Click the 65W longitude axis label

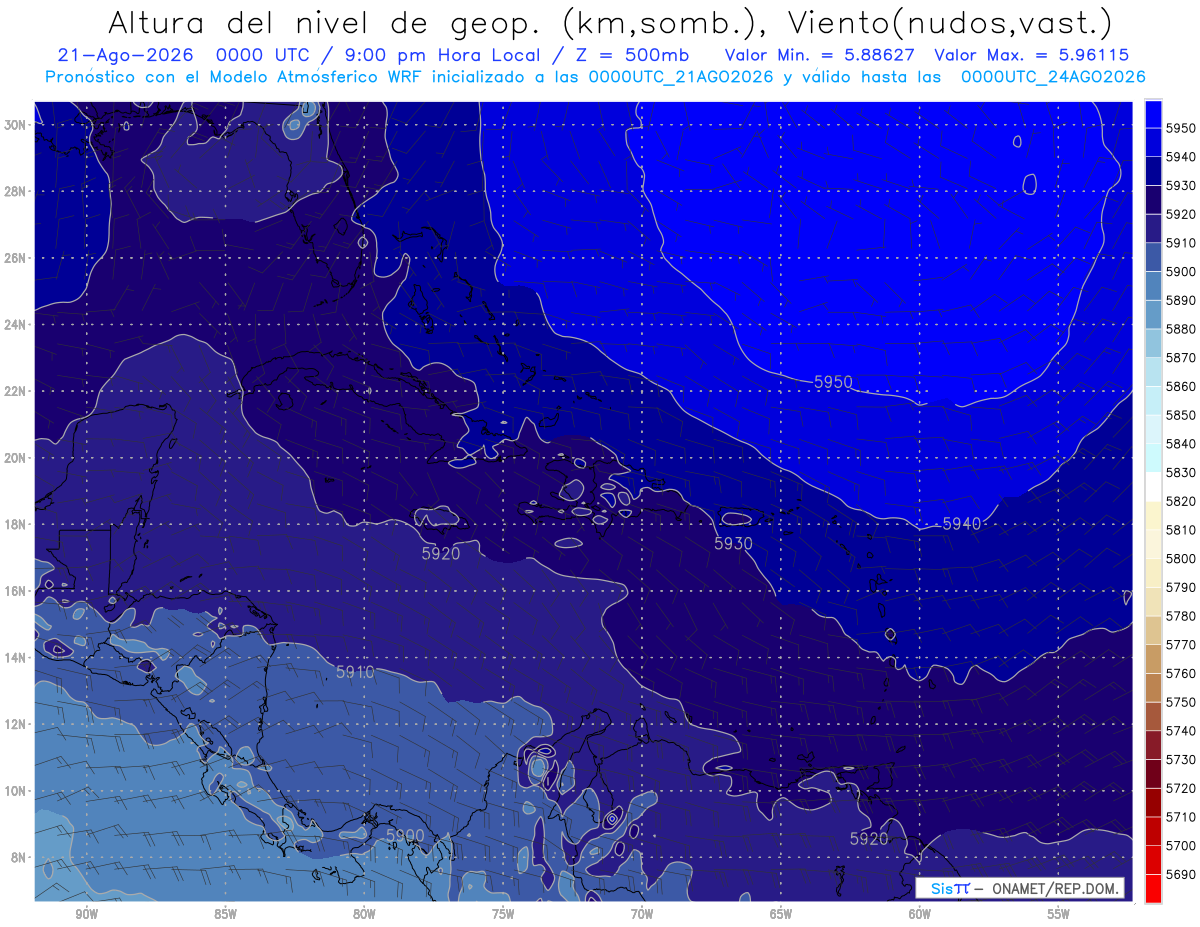[x=781, y=914]
